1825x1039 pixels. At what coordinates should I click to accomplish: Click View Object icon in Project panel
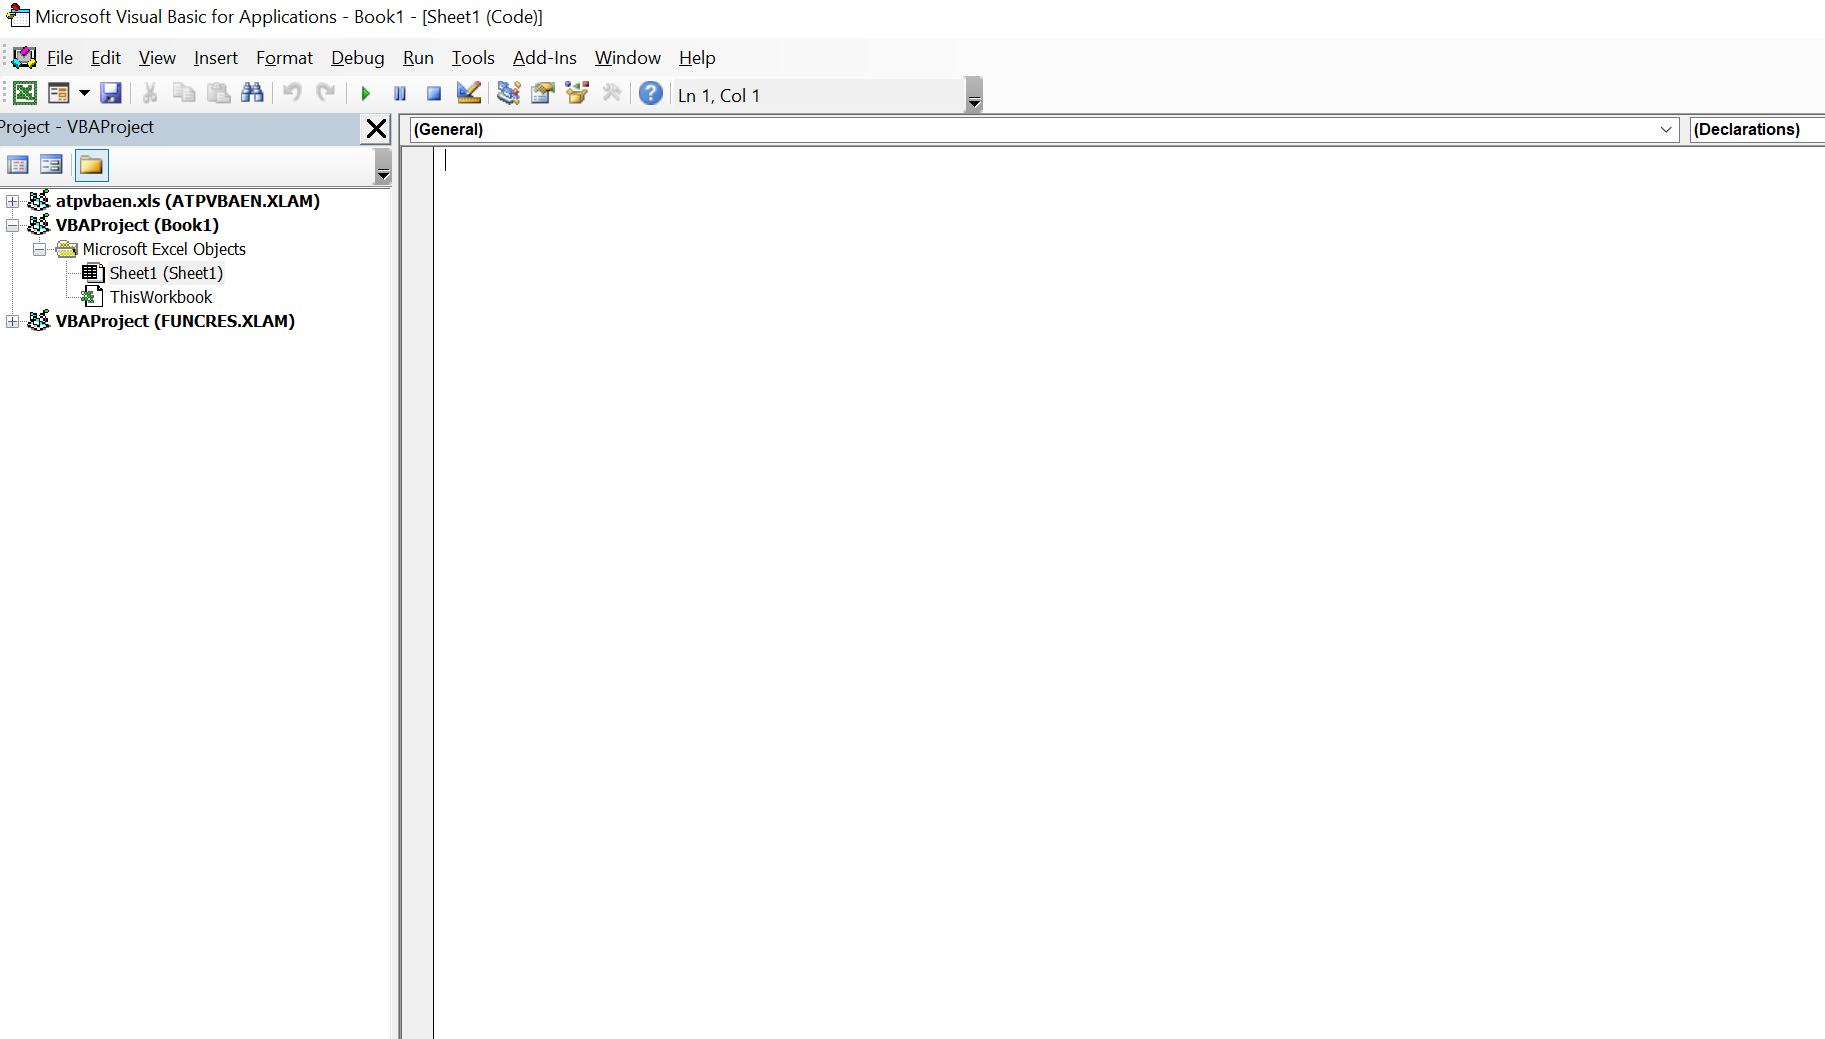(51, 165)
